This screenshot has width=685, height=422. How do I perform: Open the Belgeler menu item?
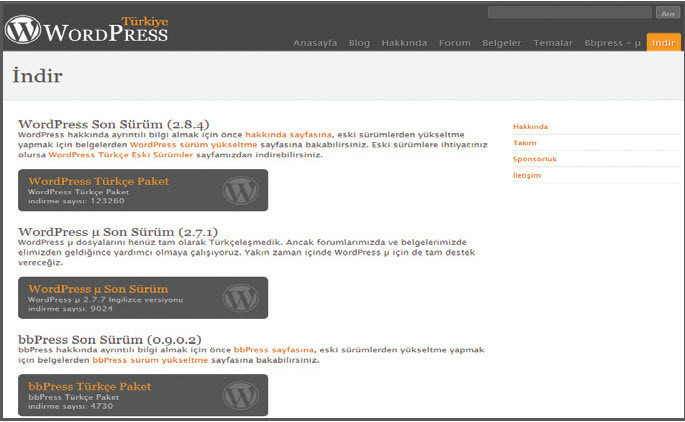(502, 43)
